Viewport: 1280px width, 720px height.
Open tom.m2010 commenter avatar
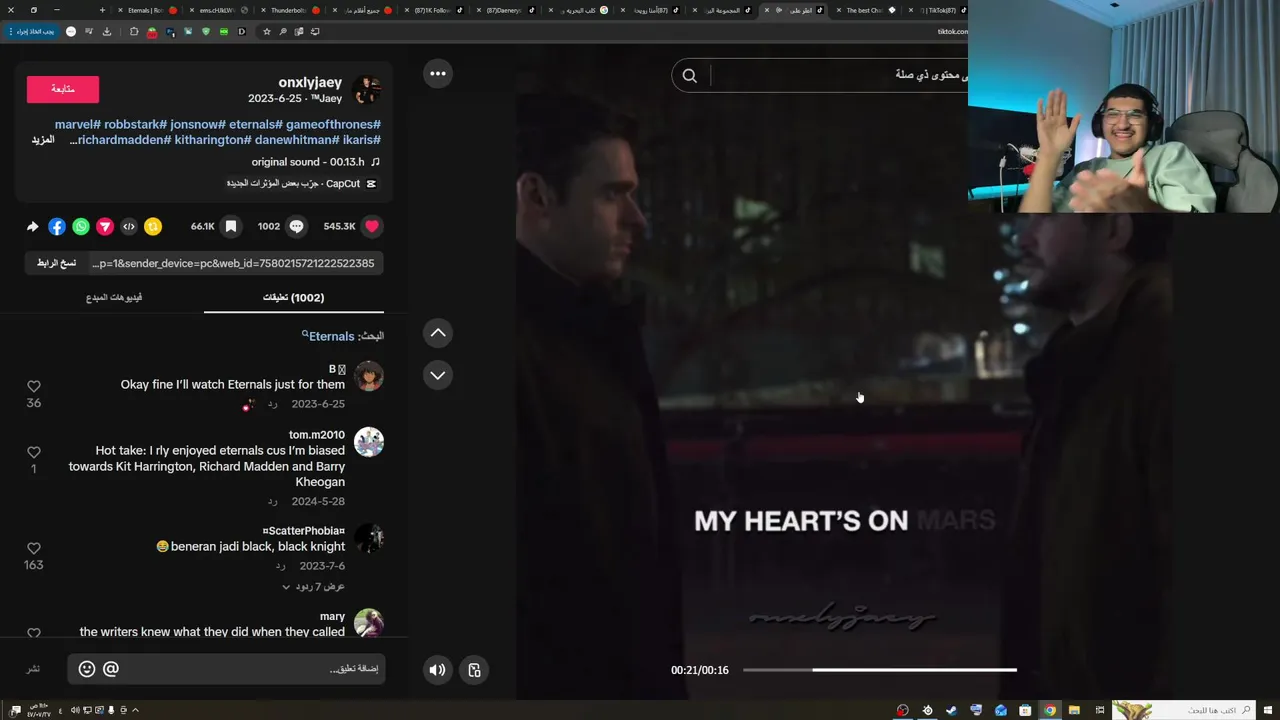[369, 442]
